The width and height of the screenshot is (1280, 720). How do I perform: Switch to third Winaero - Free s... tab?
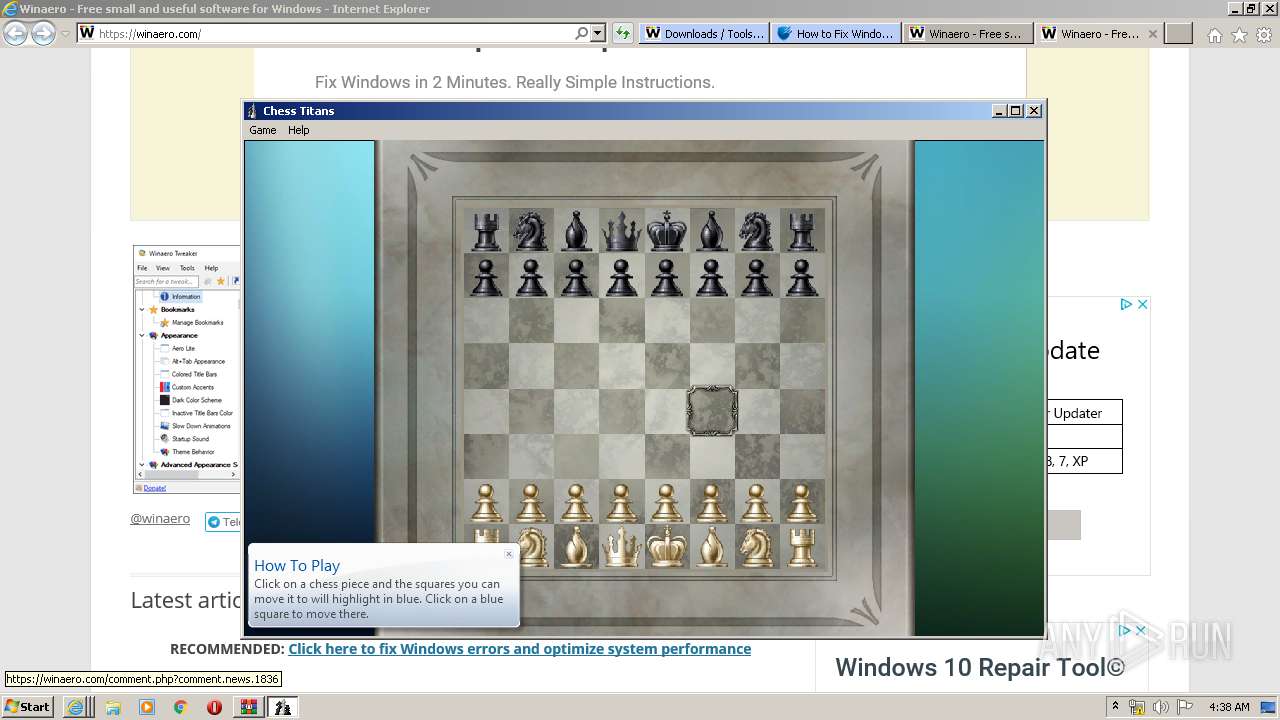click(968, 33)
